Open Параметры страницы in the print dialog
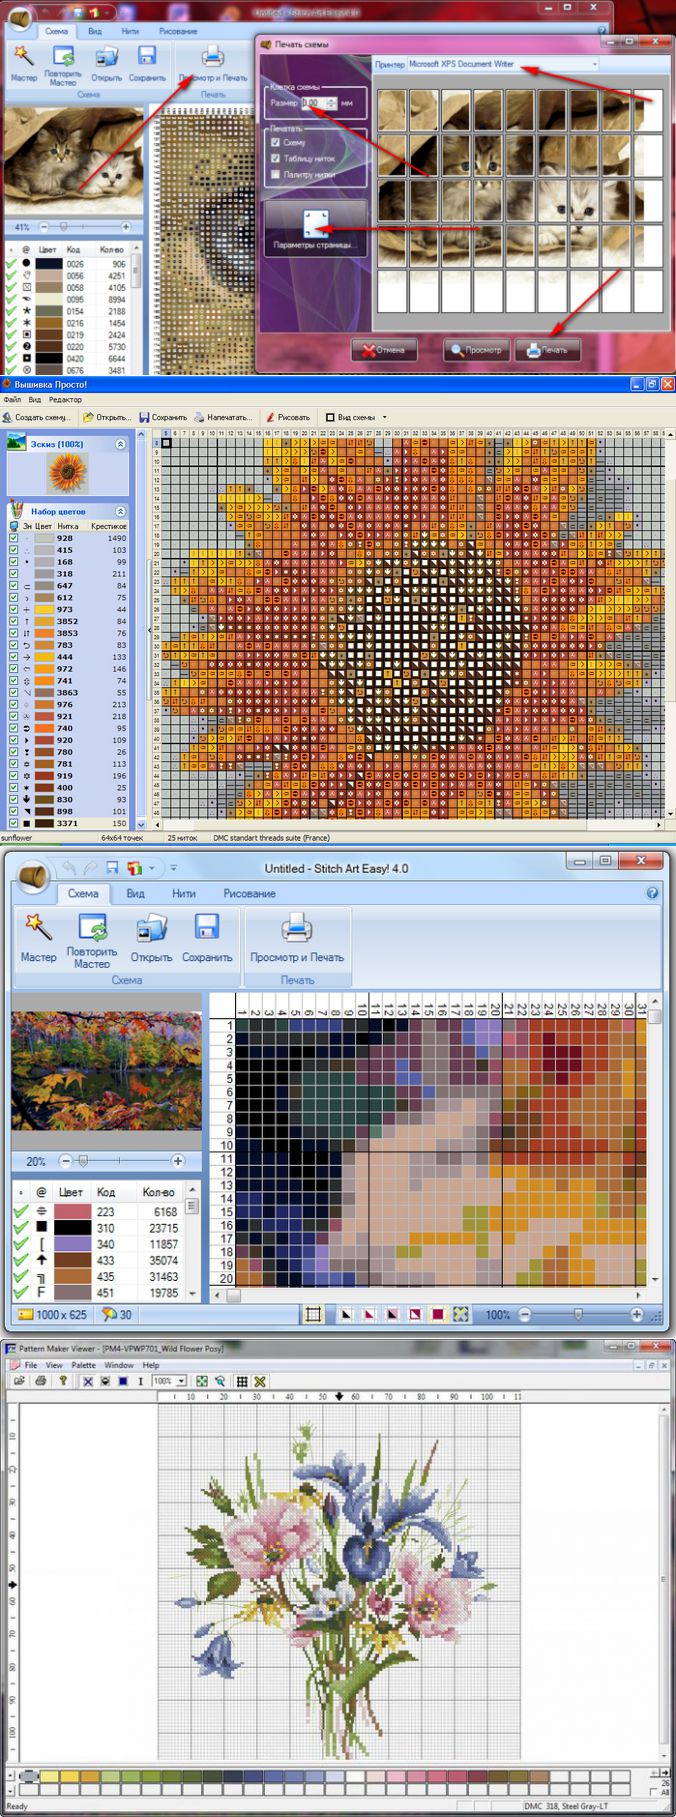The height and width of the screenshot is (1817, 676). [x=315, y=231]
